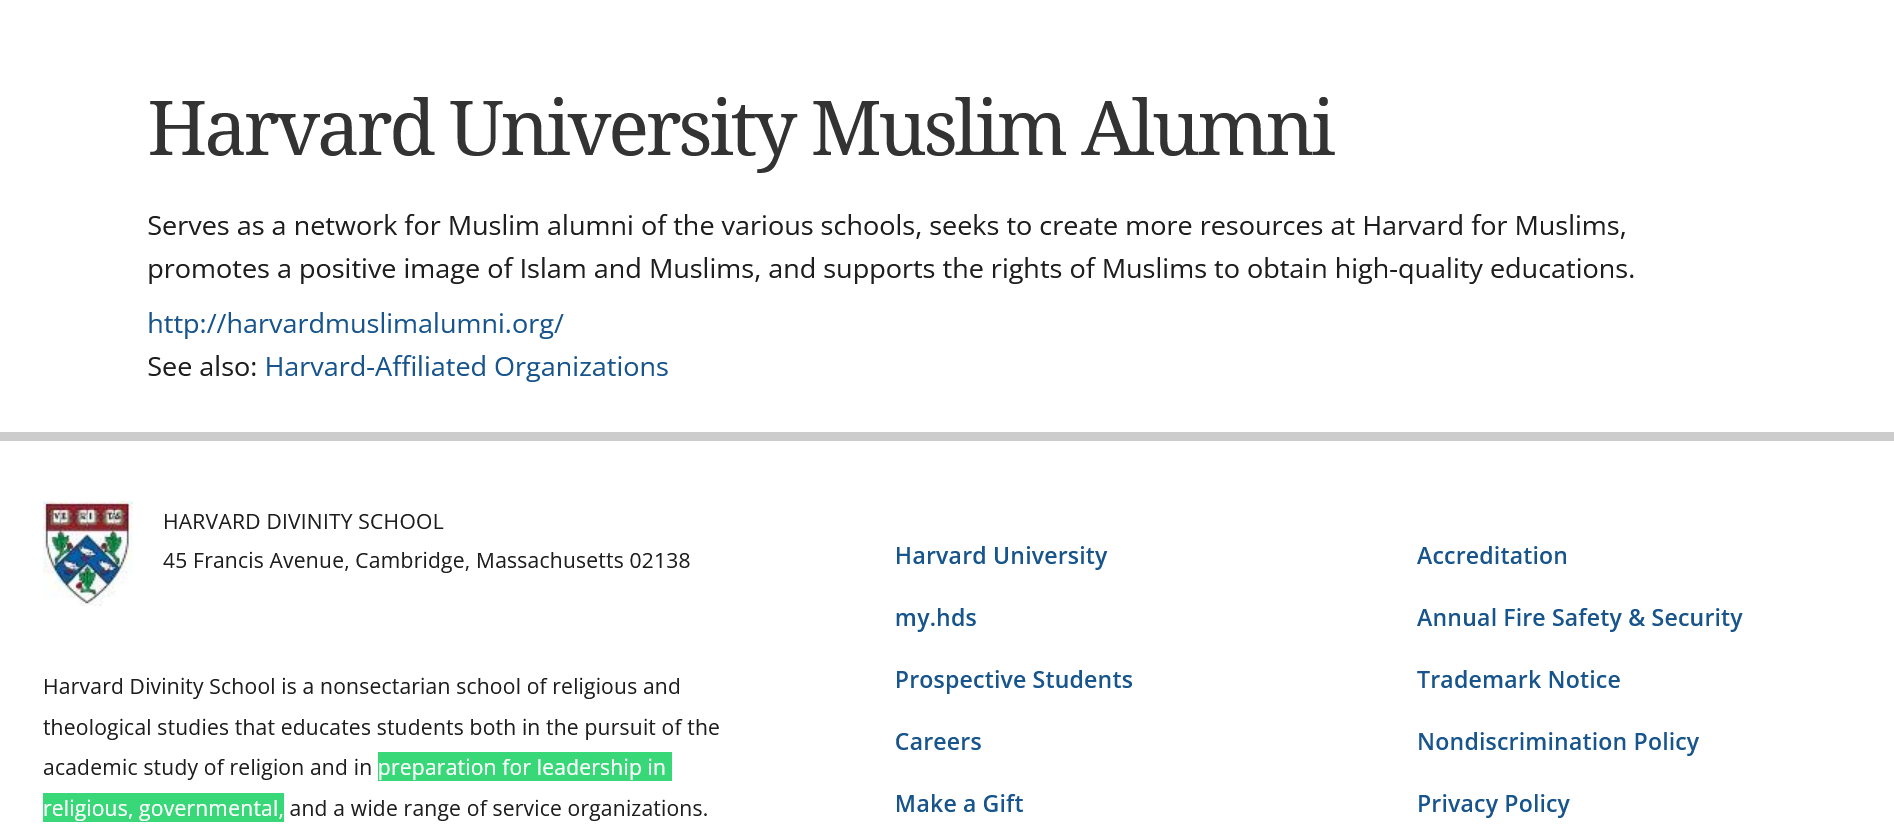
Task: Click the highlighted 'preparation for leadership in' text
Action: point(524,767)
